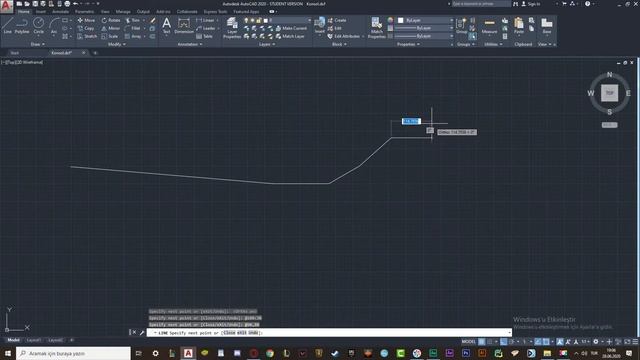Toggle the layer freeze sun icon
This screenshot has height=360, width=640.
252,20
